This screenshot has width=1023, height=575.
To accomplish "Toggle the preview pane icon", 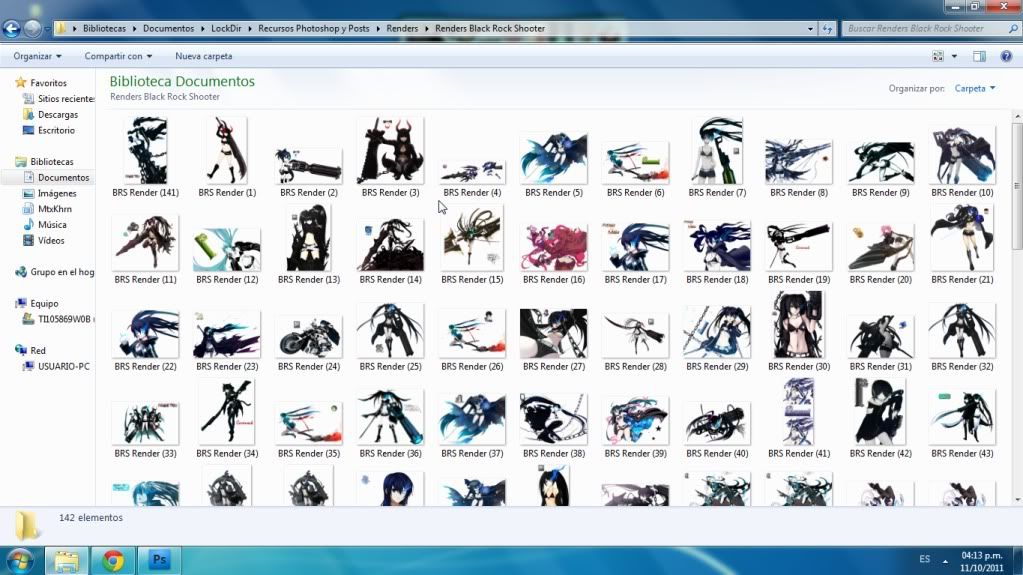I will [x=979, y=56].
